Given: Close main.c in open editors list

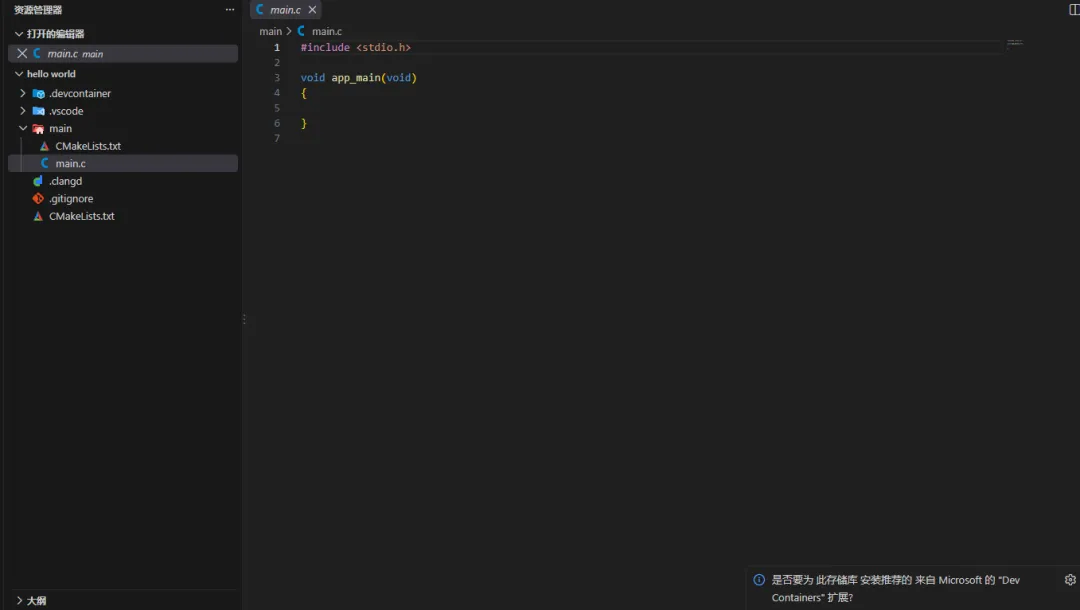Looking at the screenshot, I should (x=22, y=54).
